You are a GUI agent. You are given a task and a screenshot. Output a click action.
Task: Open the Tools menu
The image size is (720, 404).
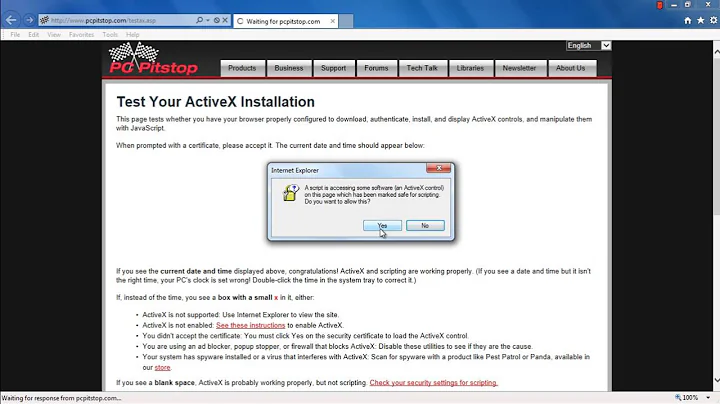110,34
